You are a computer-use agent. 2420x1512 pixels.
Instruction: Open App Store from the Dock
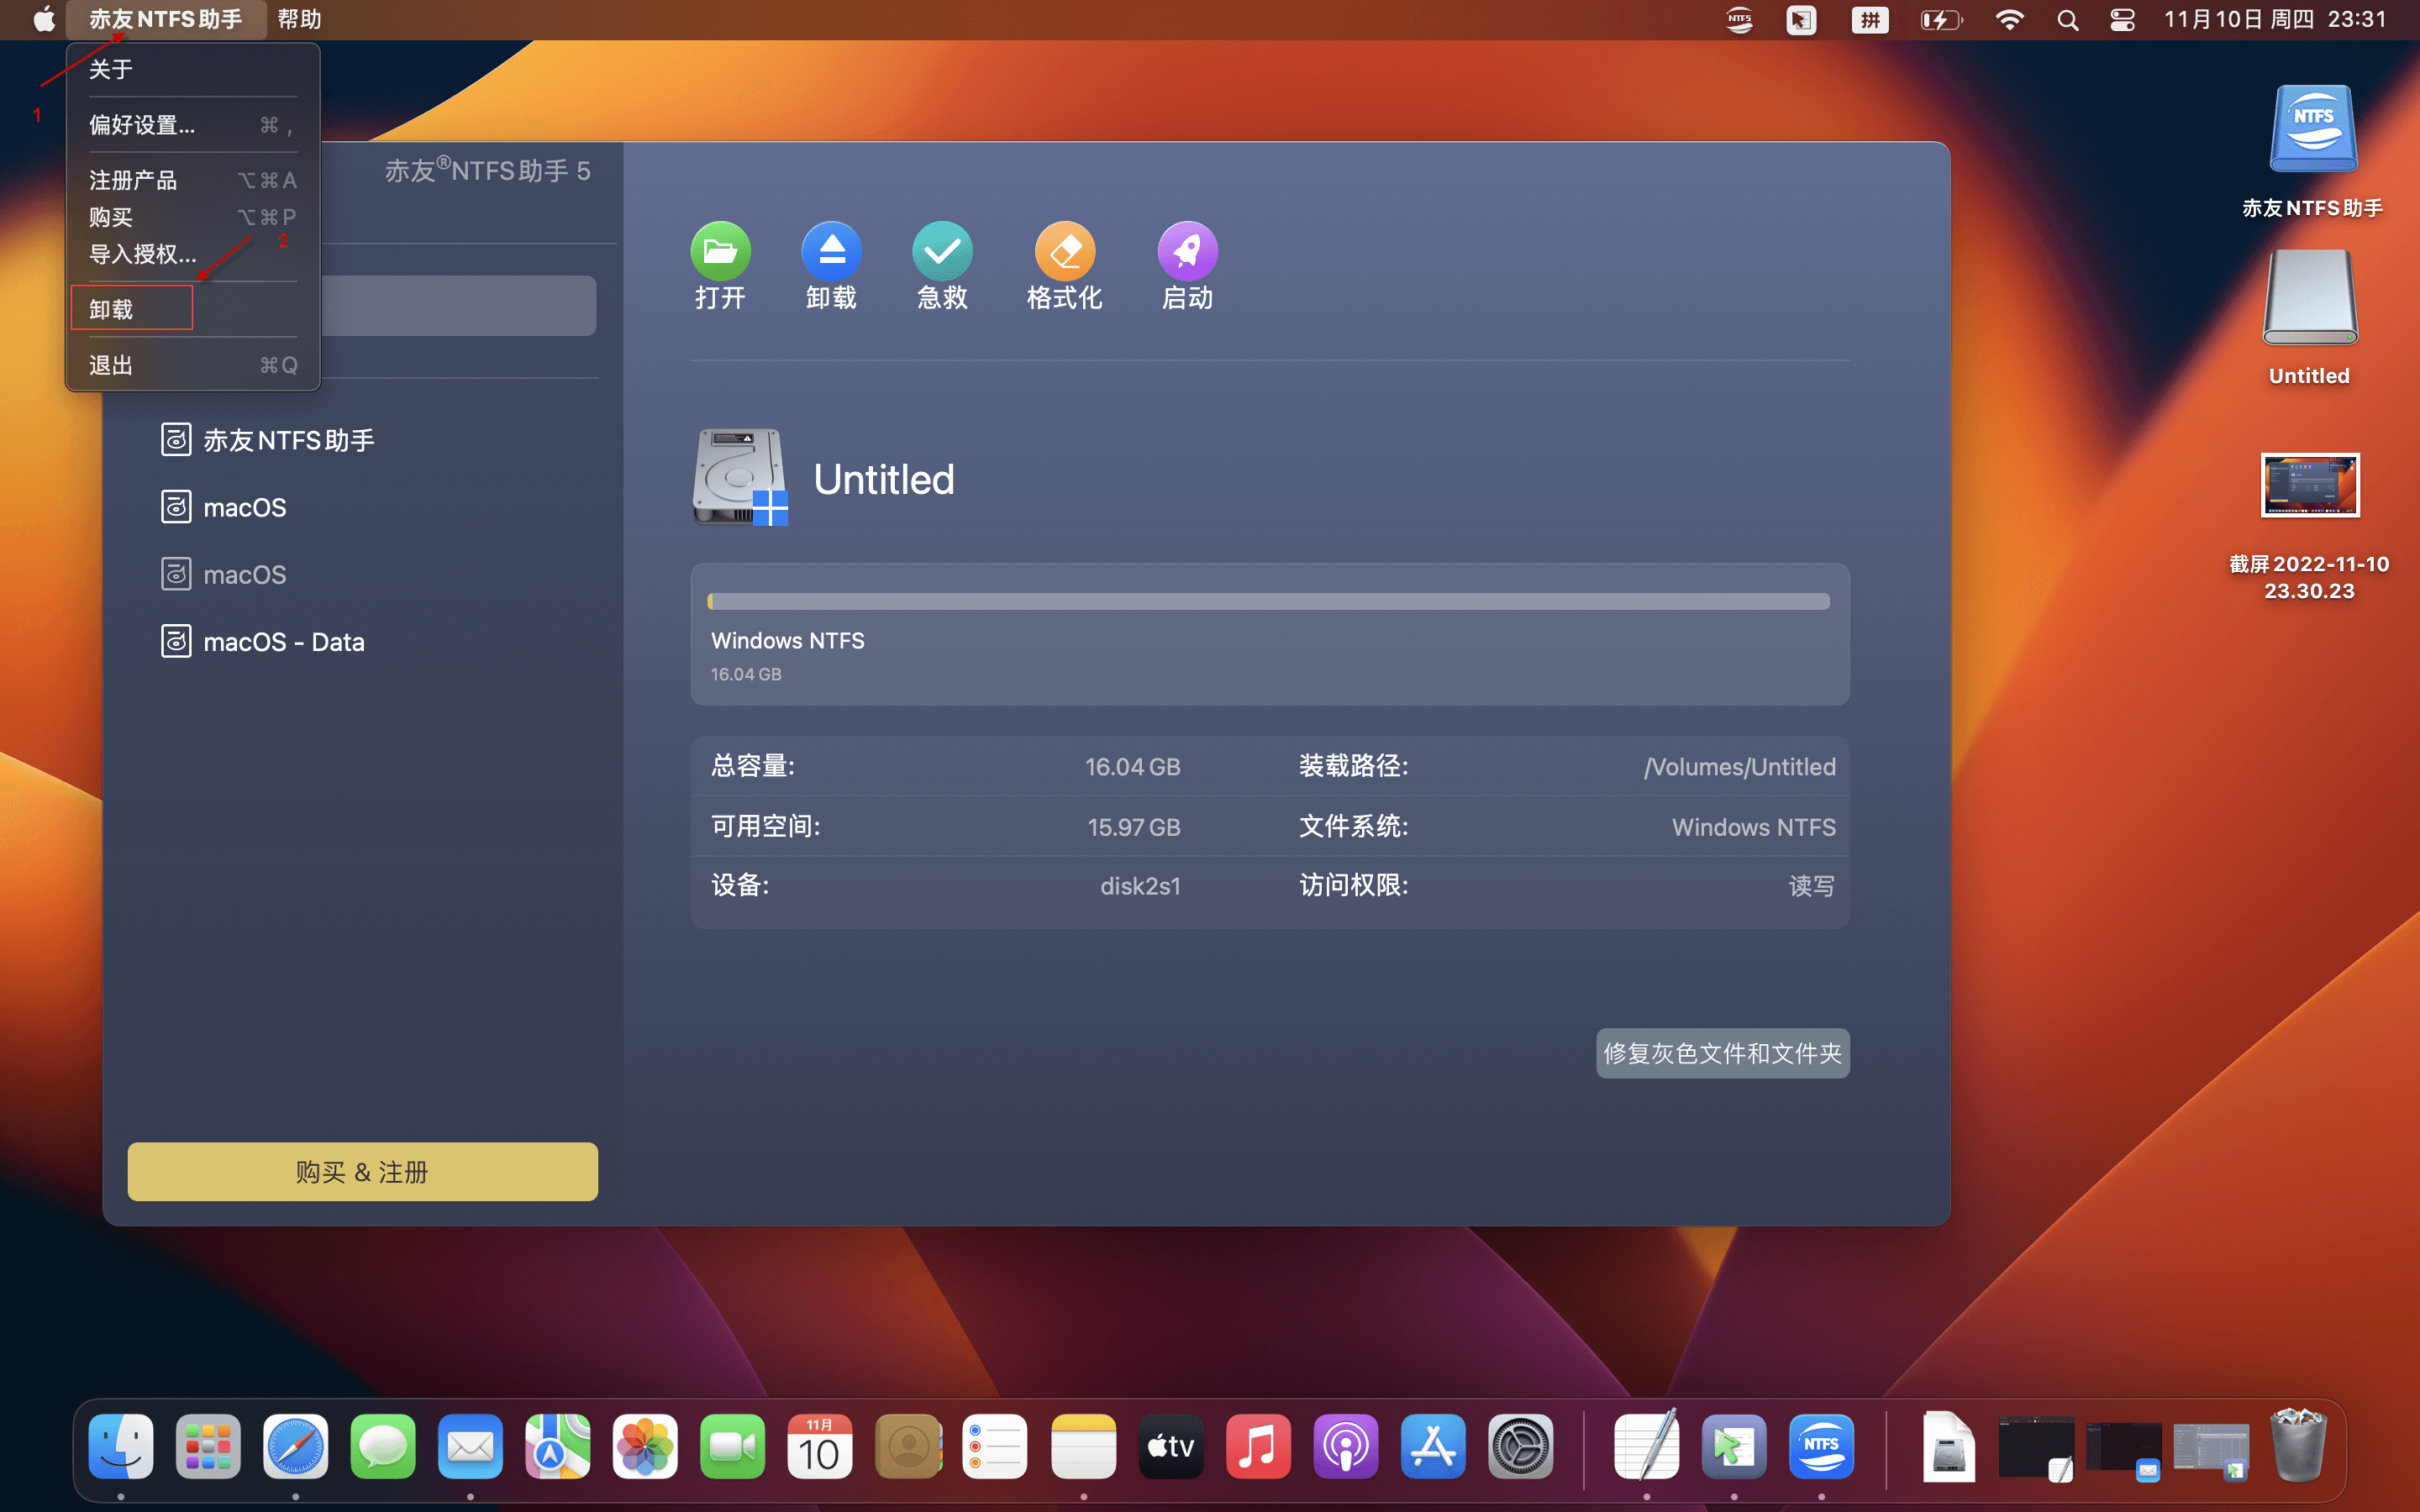1433,1446
